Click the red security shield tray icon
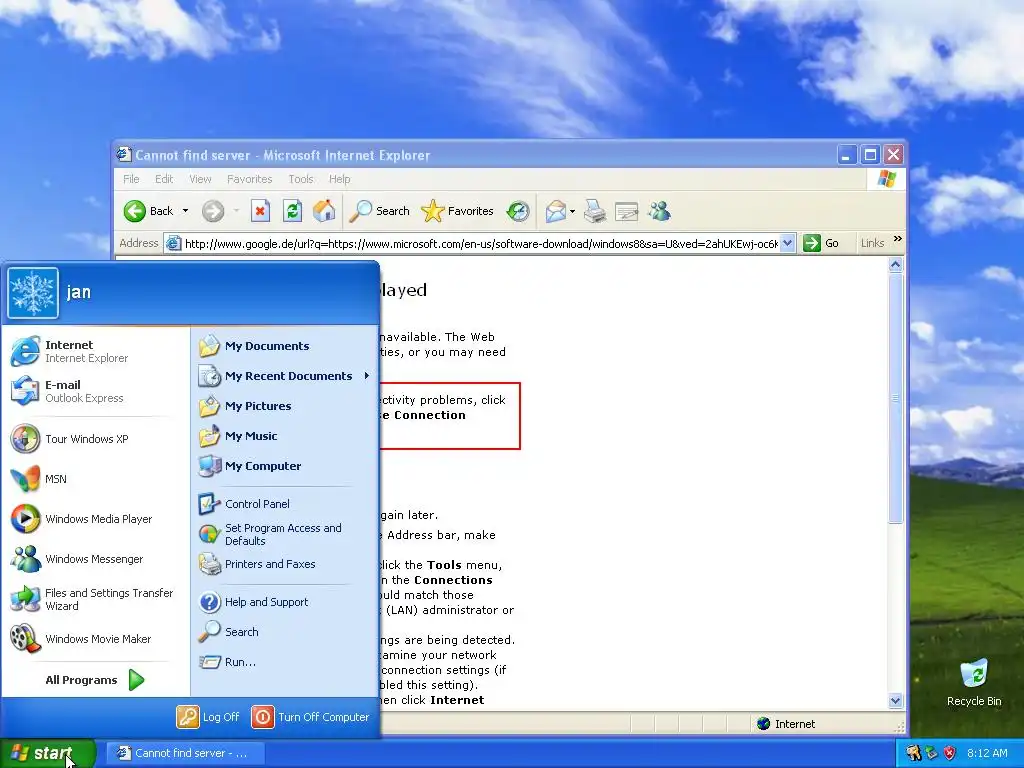This screenshot has width=1024, height=768. click(x=950, y=753)
